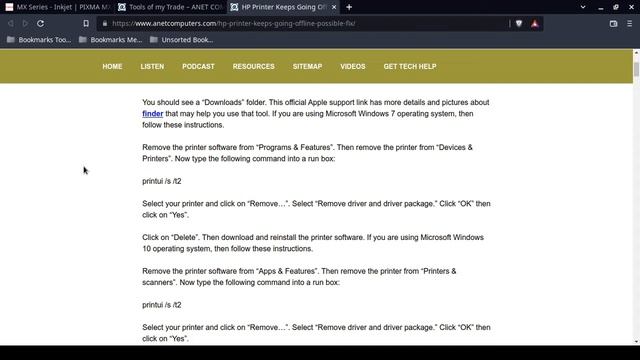Follow the finder hyperlink
Screen dimensions: 640x360
point(153,114)
